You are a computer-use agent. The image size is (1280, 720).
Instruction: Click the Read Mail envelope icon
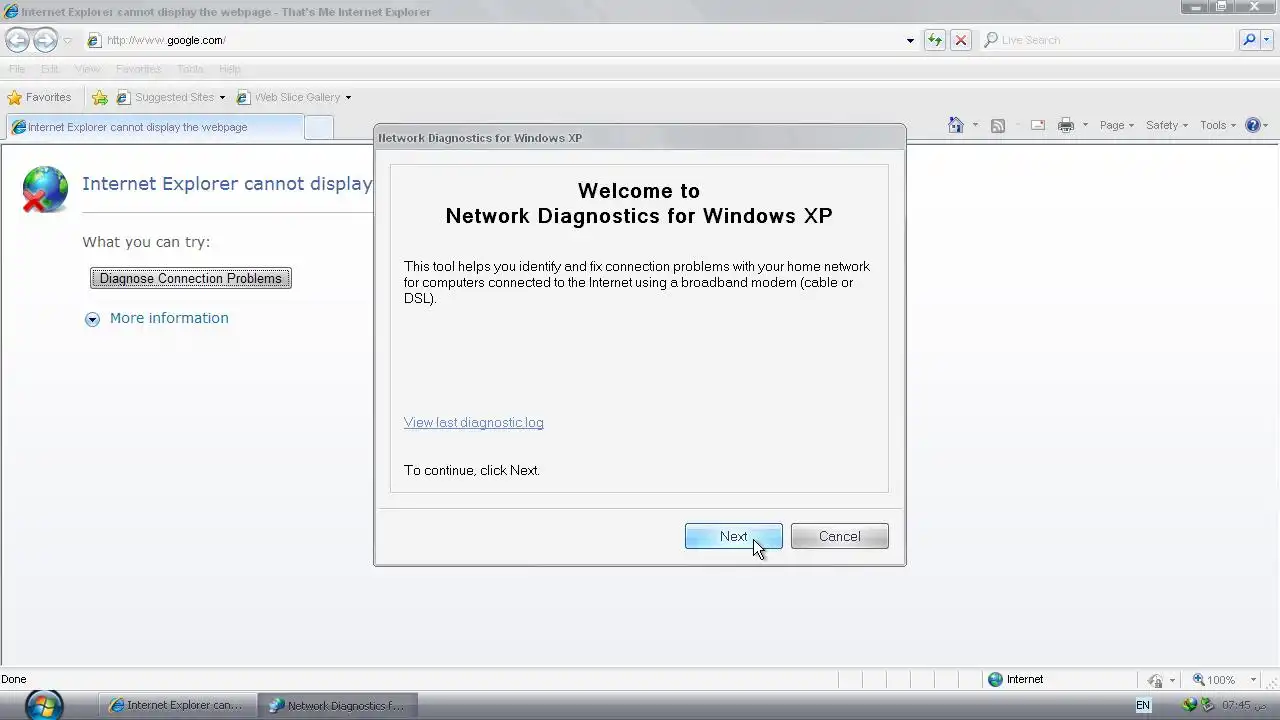click(x=1038, y=125)
